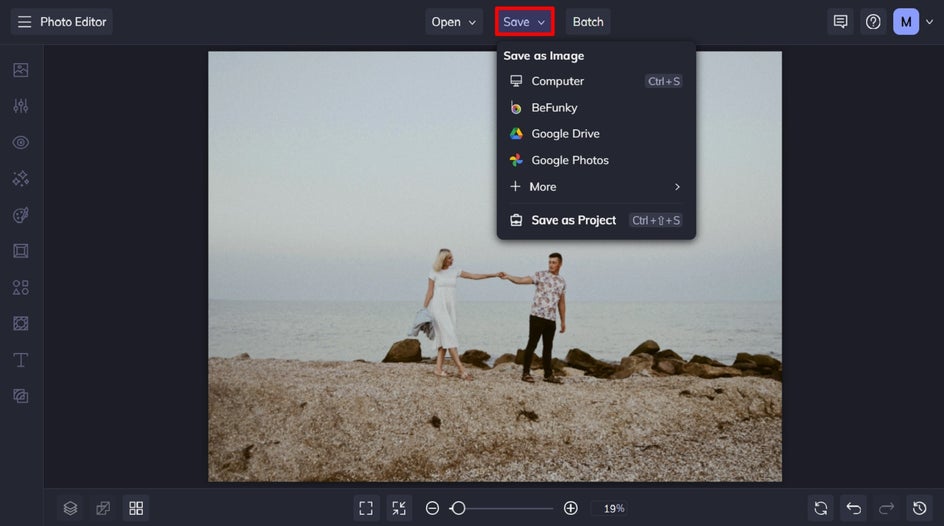Click the shrink-to-actual-size icon
The image size is (944, 526).
click(x=399, y=509)
